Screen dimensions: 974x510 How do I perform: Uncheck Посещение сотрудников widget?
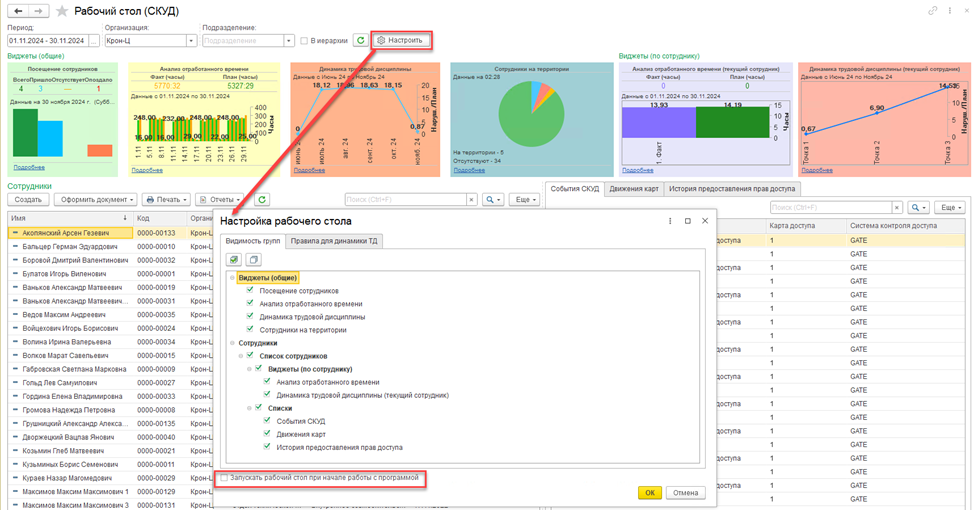pyautogui.click(x=250, y=291)
